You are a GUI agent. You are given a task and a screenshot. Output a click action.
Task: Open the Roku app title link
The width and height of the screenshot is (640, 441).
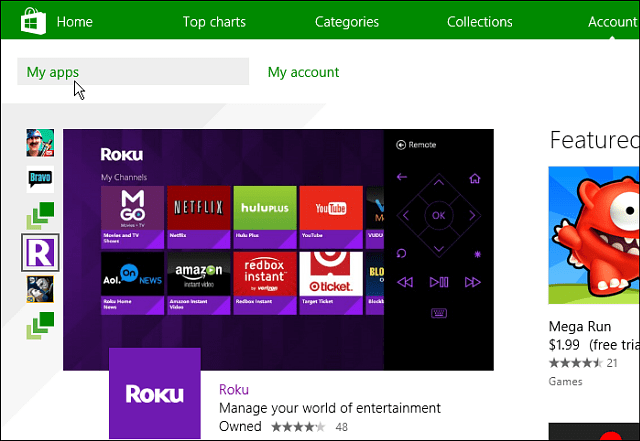(x=234, y=390)
